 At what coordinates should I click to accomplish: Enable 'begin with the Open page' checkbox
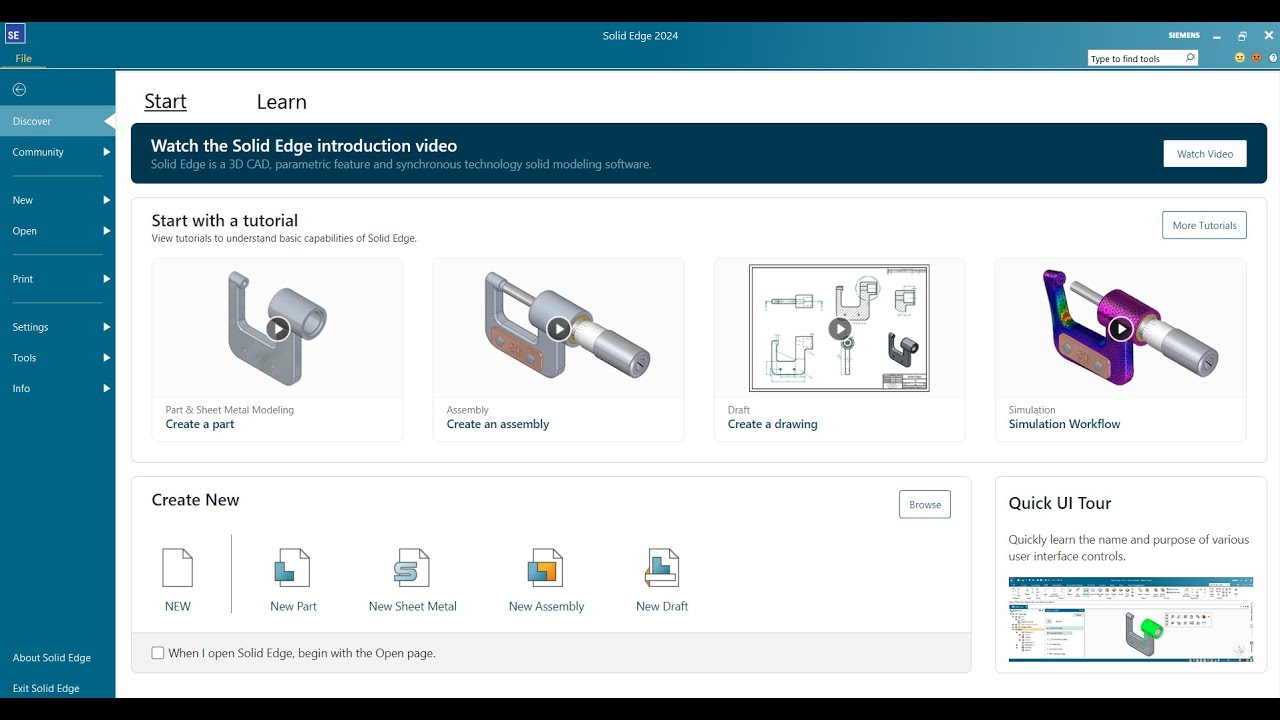pos(158,653)
